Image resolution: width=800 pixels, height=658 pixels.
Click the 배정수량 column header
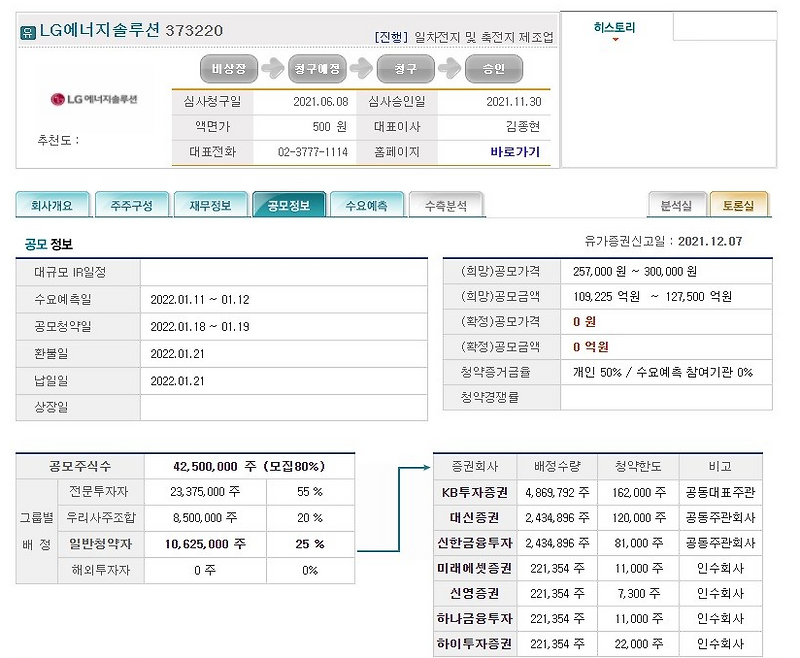557,466
